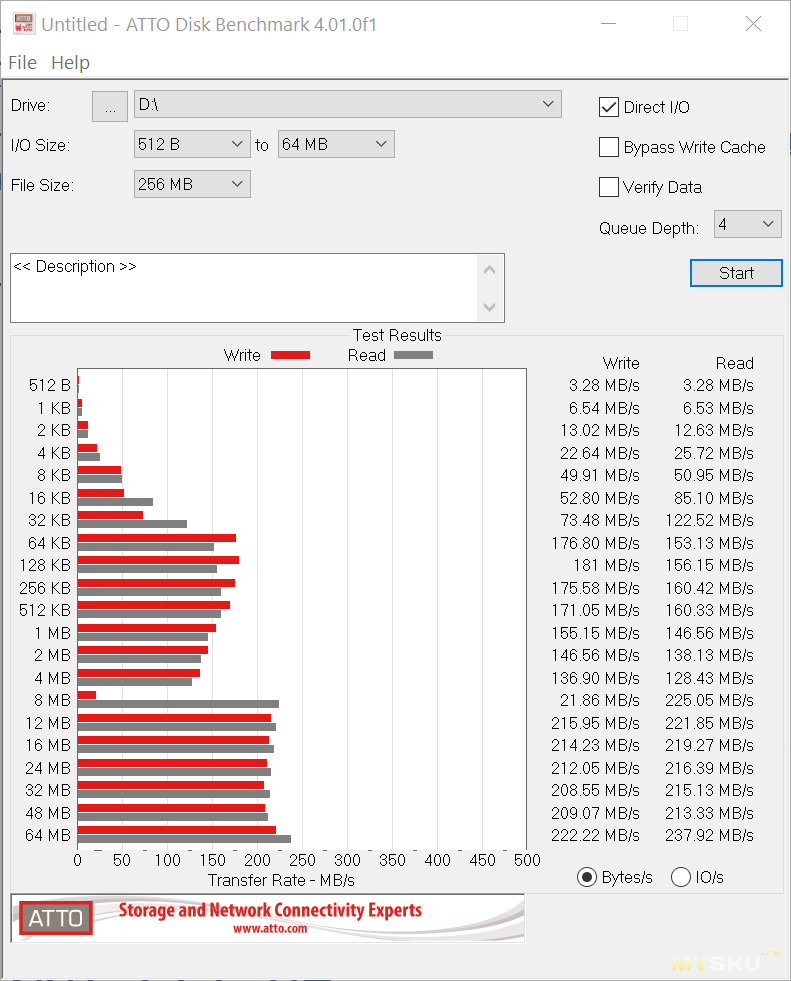
Task: Expand the Drive D:\ dropdown
Action: [347, 104]
